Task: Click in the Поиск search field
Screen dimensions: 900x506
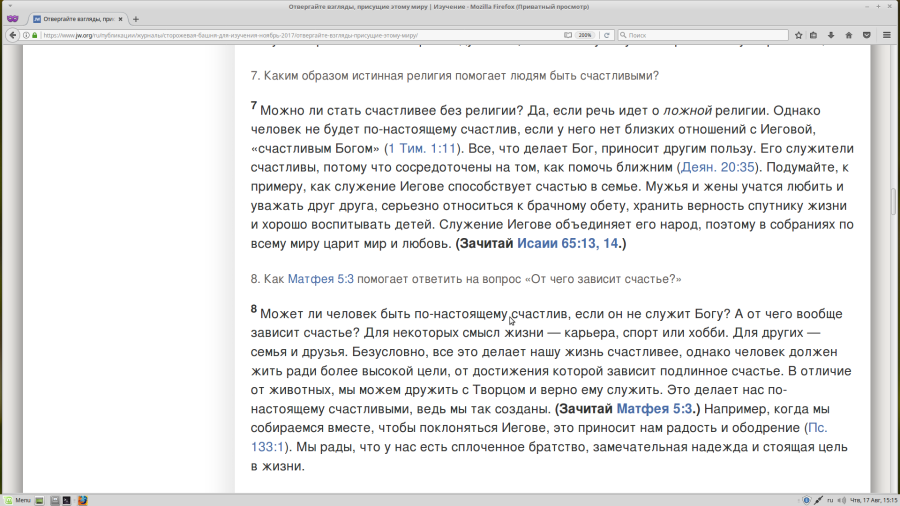Action: 703,35
